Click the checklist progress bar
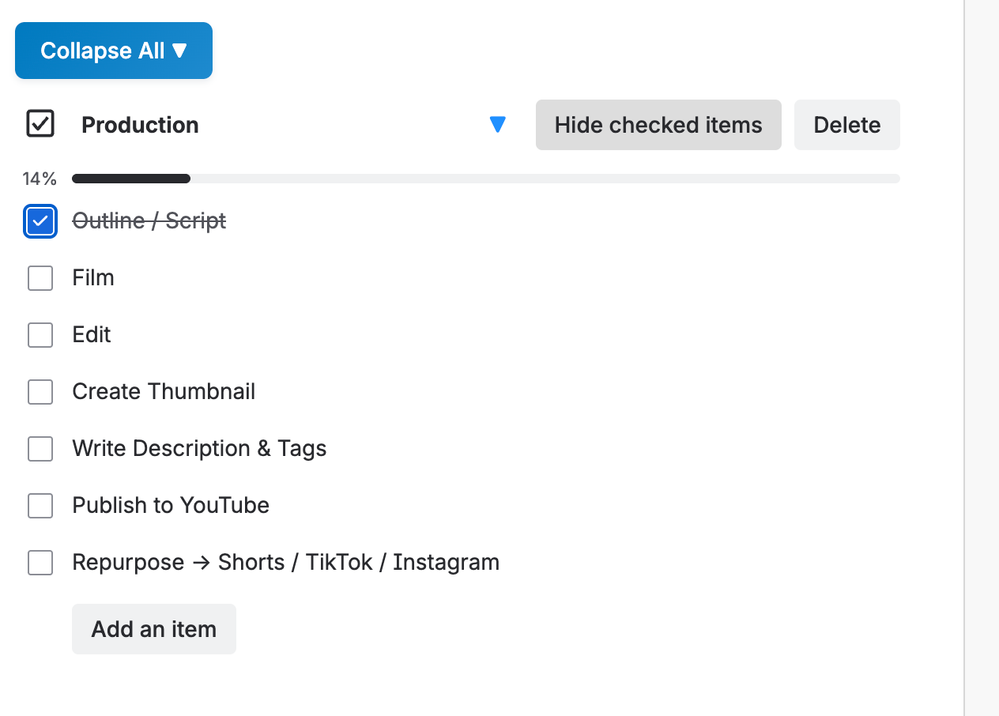Screen dimensions: 999x716 (x=485, y=179)
